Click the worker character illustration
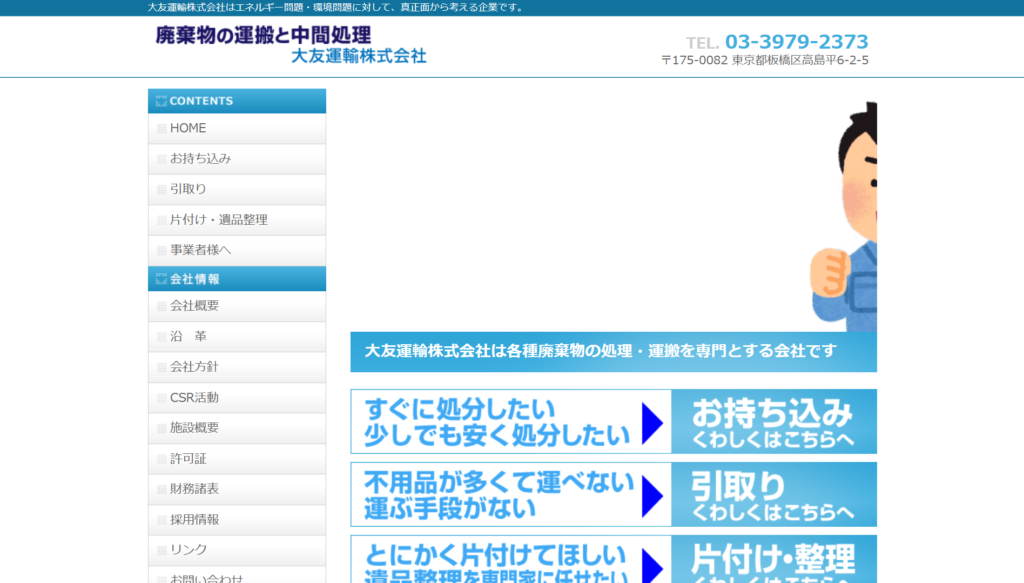1024x583 pixels. coord(845,220)
